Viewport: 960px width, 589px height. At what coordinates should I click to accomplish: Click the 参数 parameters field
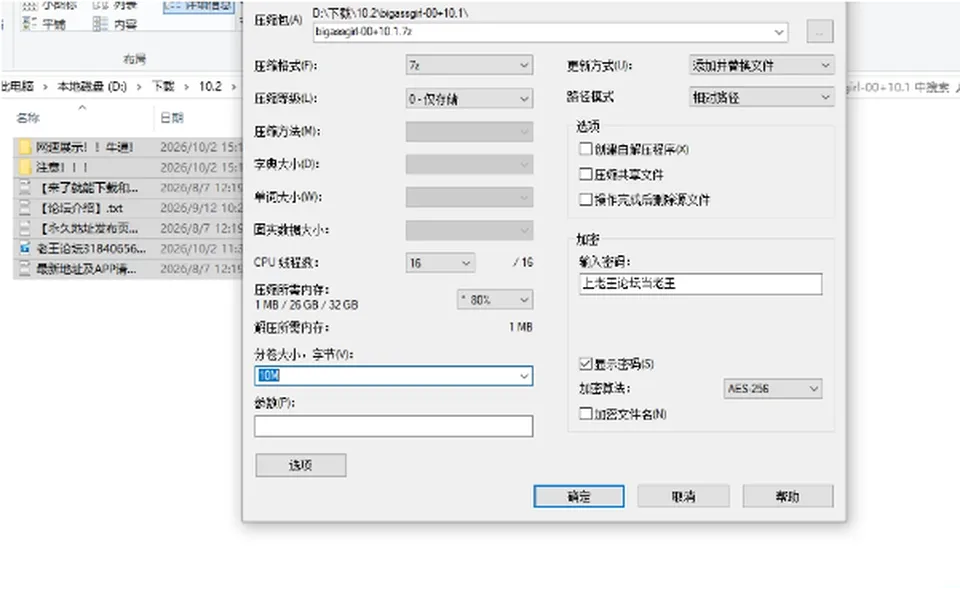pos(393,426)
